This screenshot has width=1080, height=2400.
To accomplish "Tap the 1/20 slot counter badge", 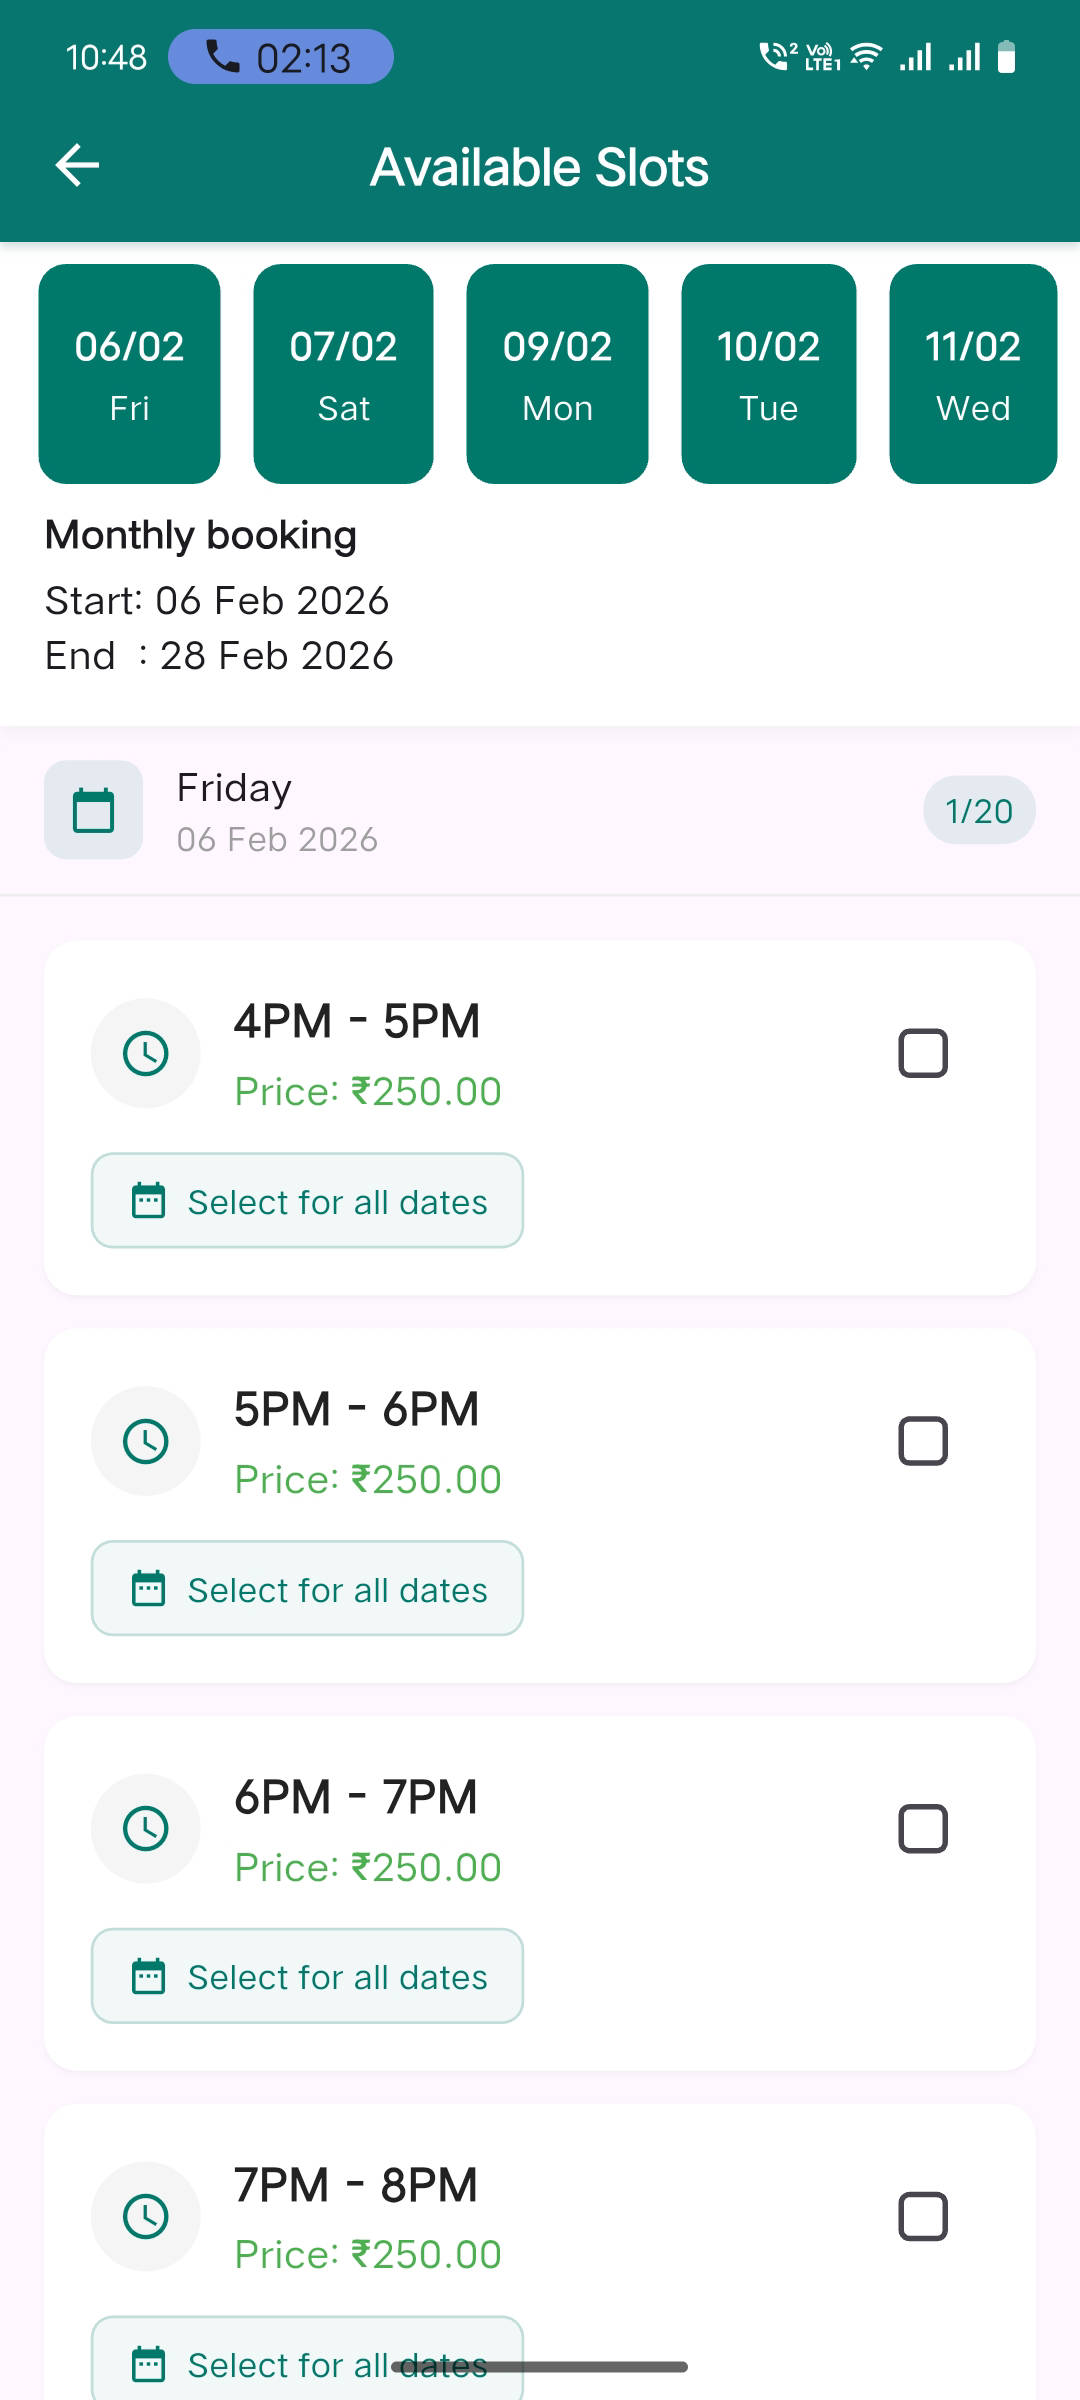I will click(979, 810).
